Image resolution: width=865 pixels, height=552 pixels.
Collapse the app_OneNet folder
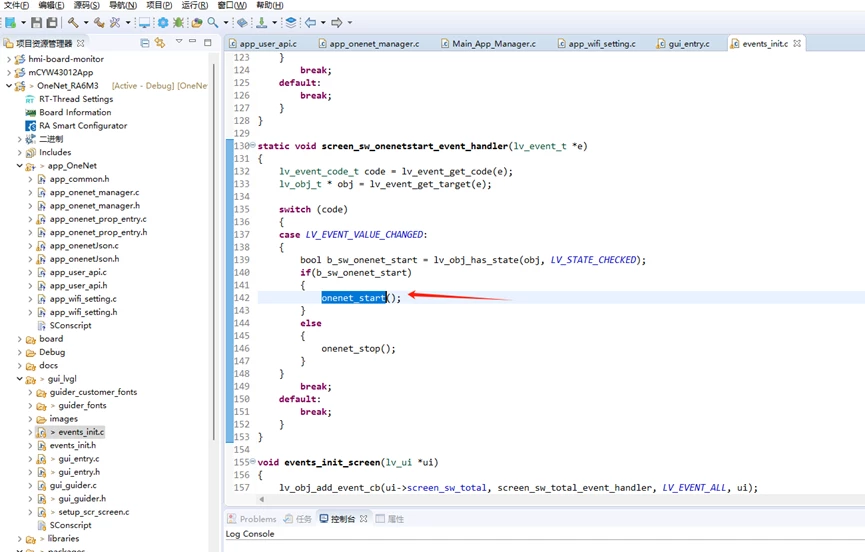tap(19, 165)
